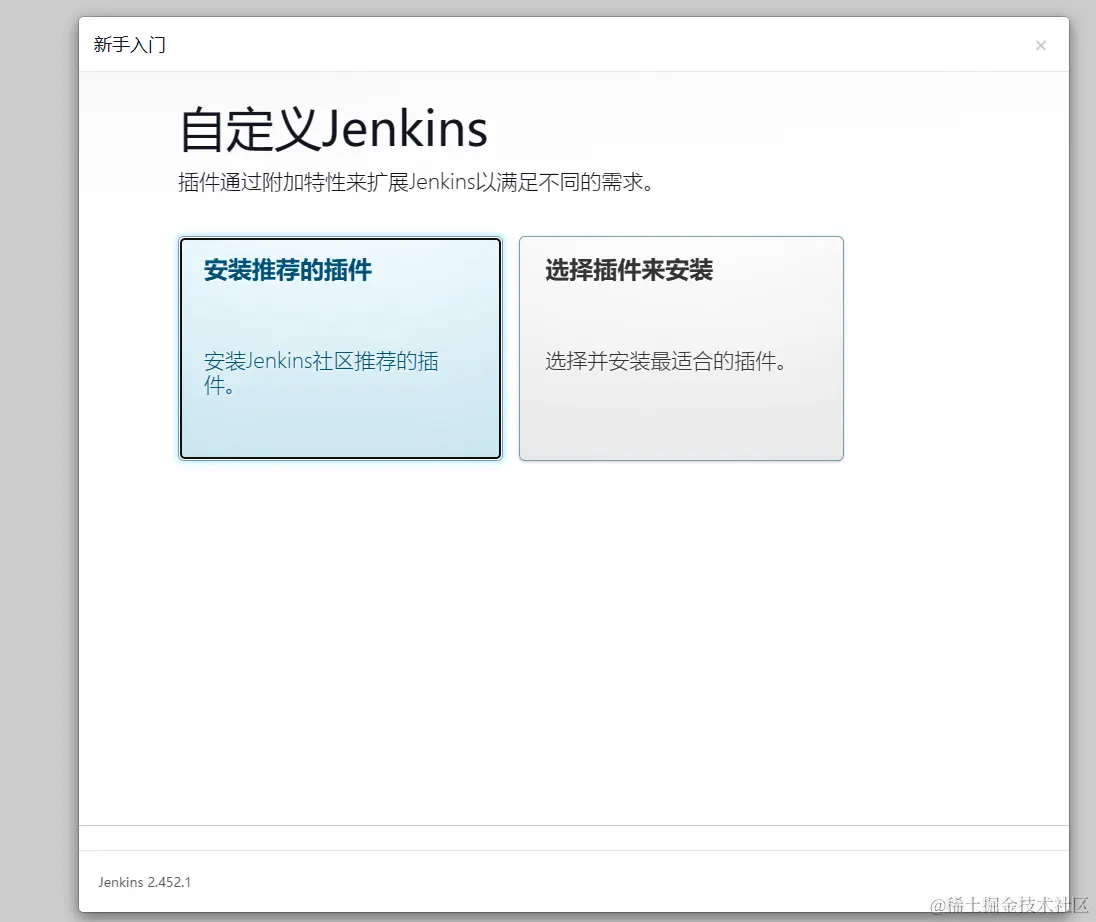This screenshot has width=1096, height=922.
Task: Click the 插件通过附加特性来扩展Jenkins description text
Action: 417,182
